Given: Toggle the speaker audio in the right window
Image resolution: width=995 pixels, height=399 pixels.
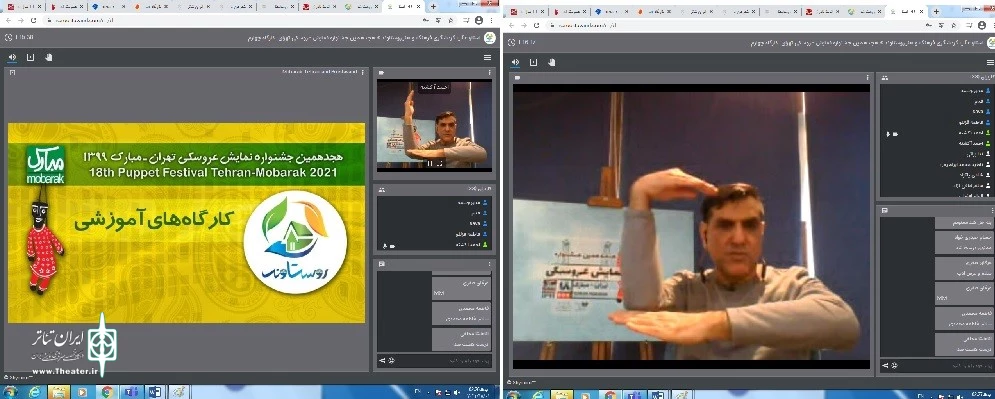Looking at the screenshot, I should coord(515,62).
